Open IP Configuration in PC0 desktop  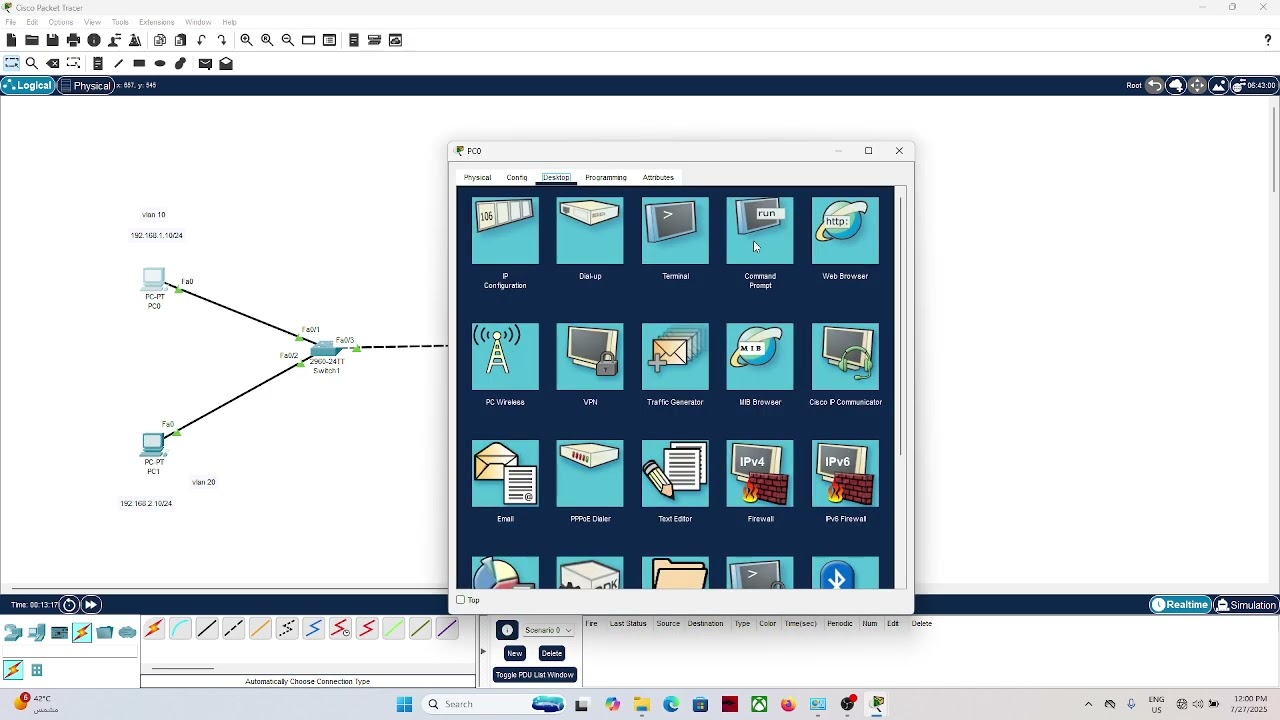coord(505,231)
